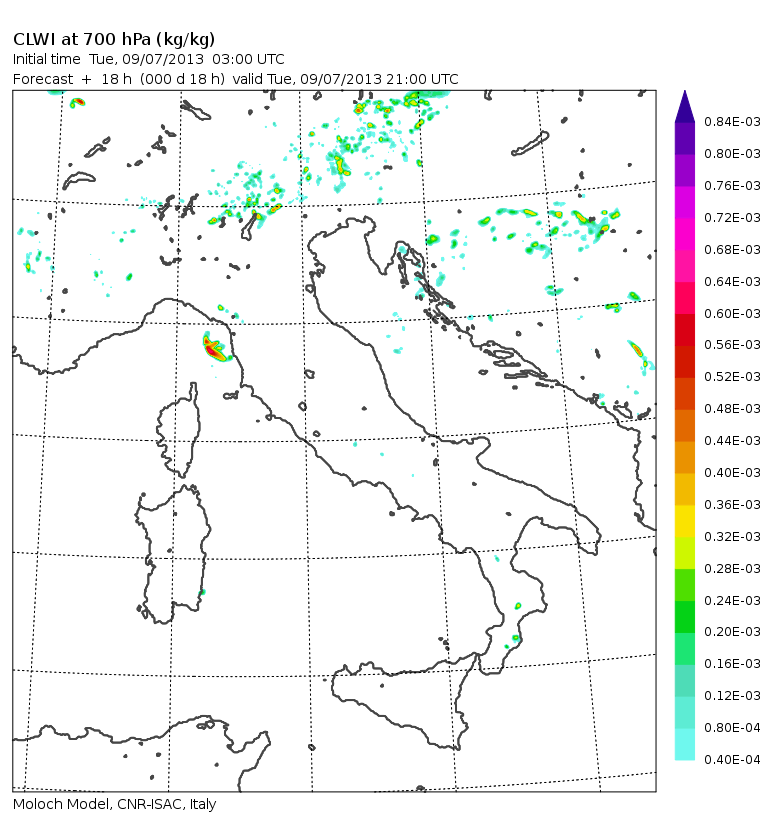Click the 0.60E-03 colorbar label
Image resolution: width=760 pixels, height=828 pixels.
[x=732, y=314]
